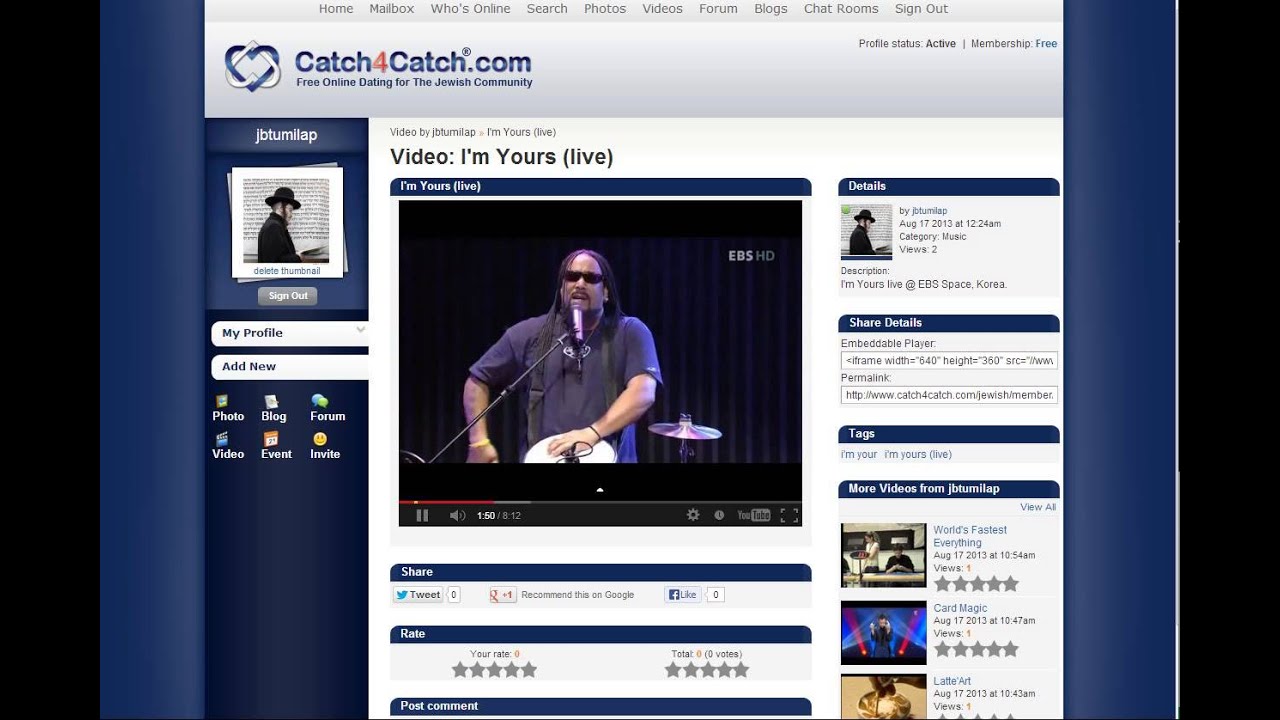1280x720 pixels.
Task: Open jbtumilap link in Details panel
Action: [x=929, y=211]
